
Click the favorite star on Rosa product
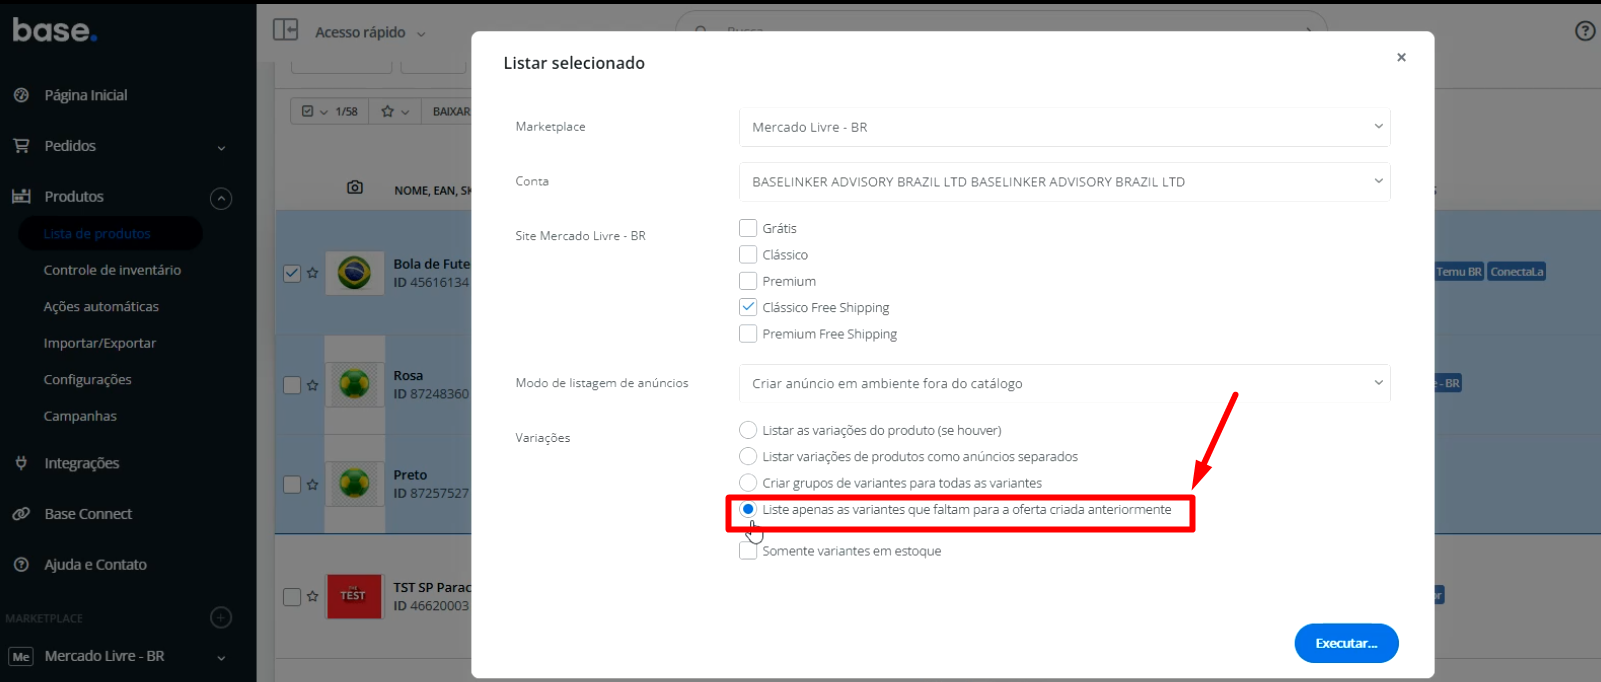[x=313, y=385]
